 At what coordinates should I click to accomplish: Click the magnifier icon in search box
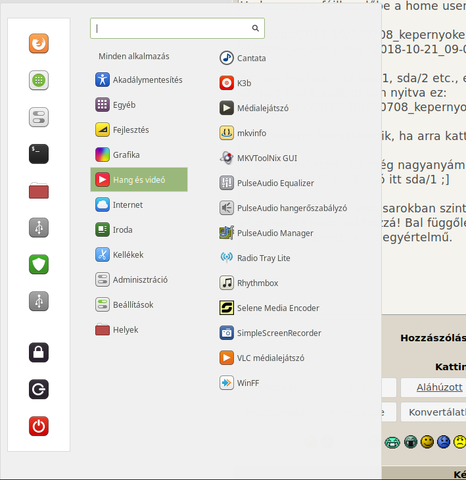[x=255, y=28]
